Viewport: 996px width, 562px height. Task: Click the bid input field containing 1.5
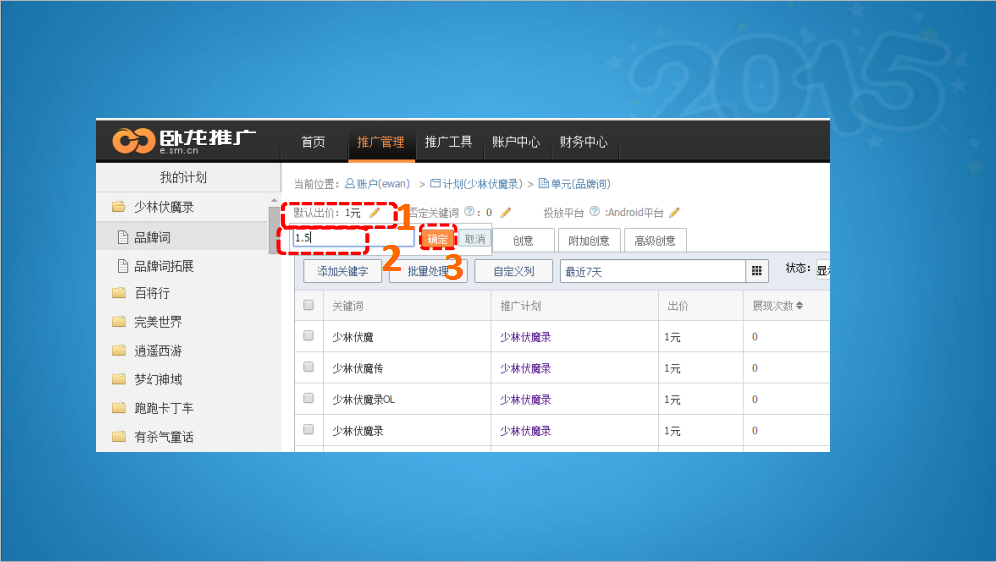point(352,239)
